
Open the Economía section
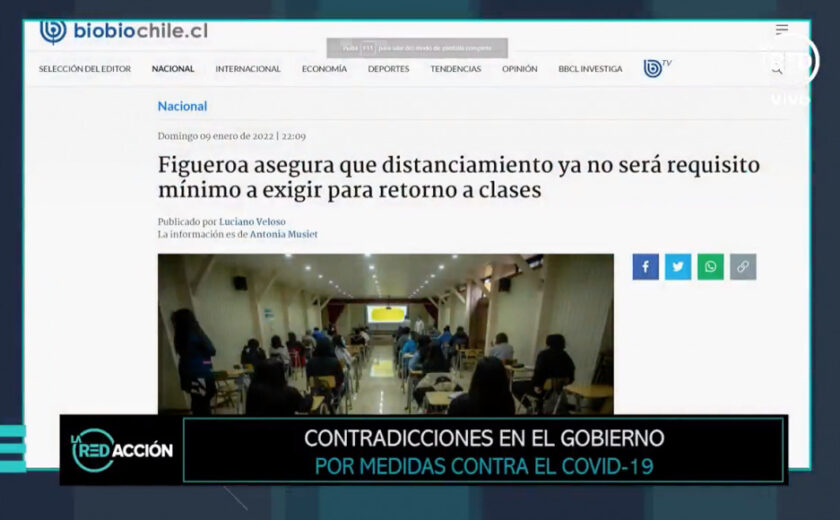324,69
